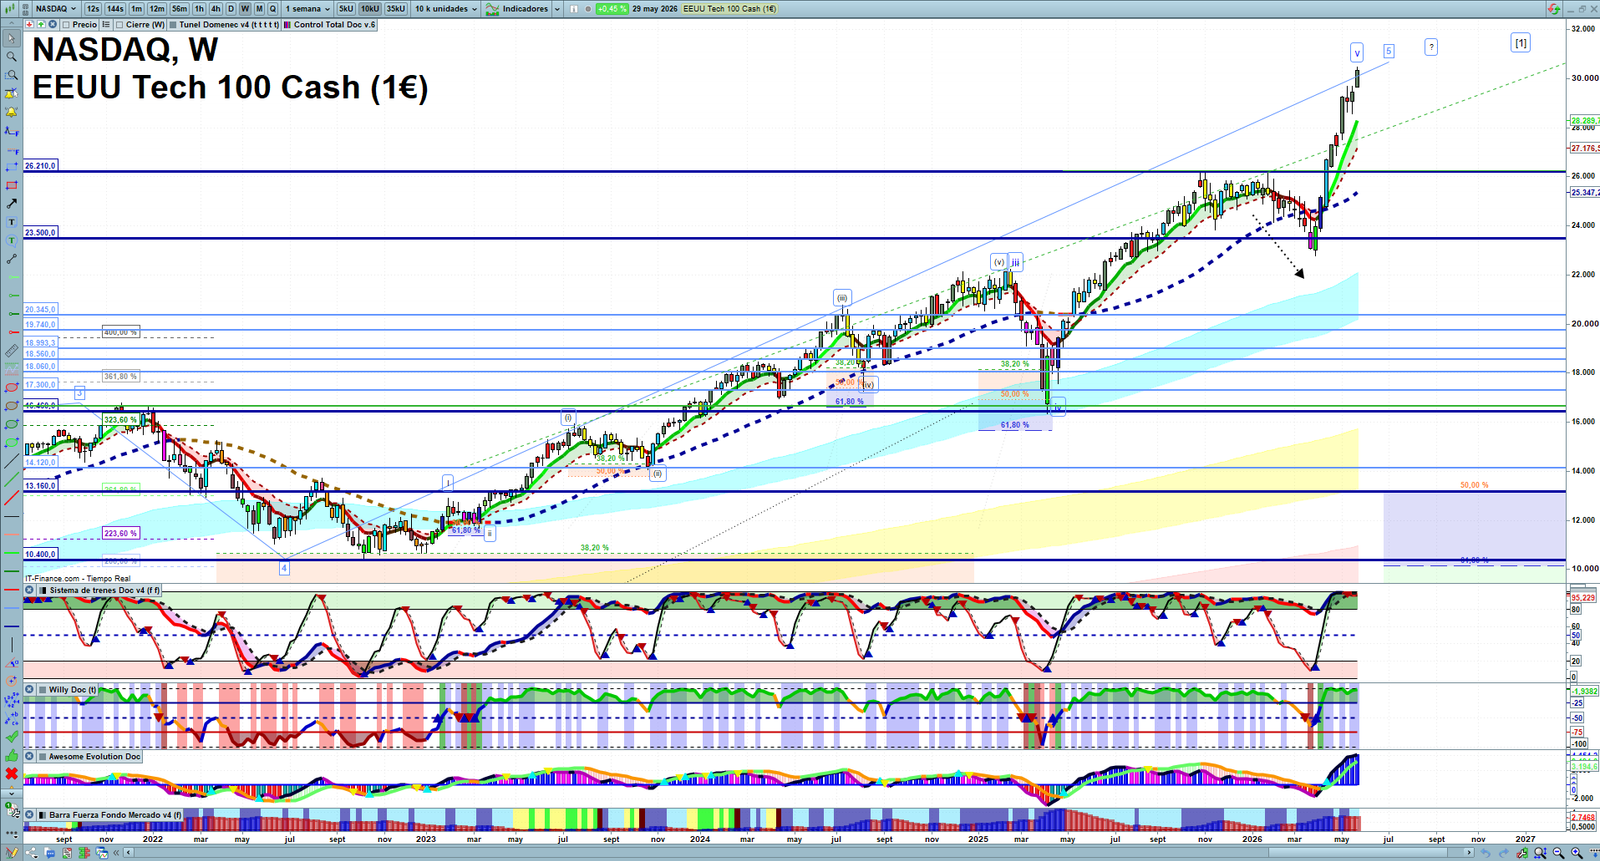Select the ruler measuring tool
1600x861 pixels.
coord(11,351)
